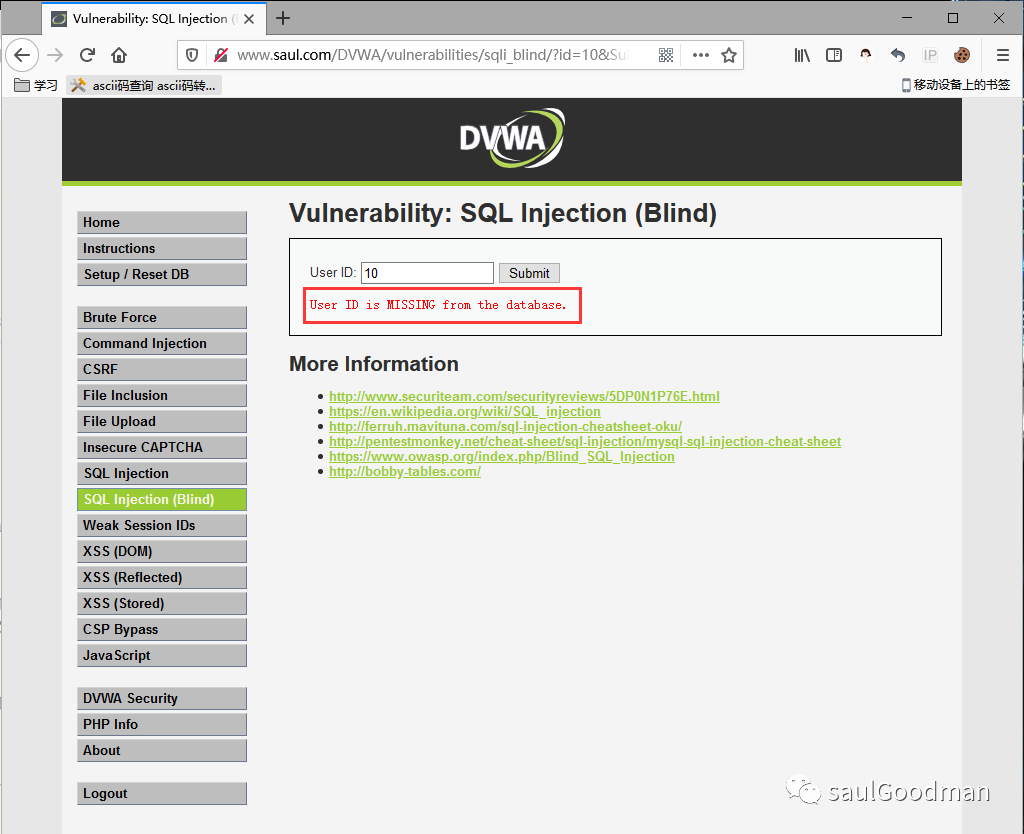Open the JavaScript vulnerability page
This screenshot has width=1024, height=834.
(x=162, y=656)
